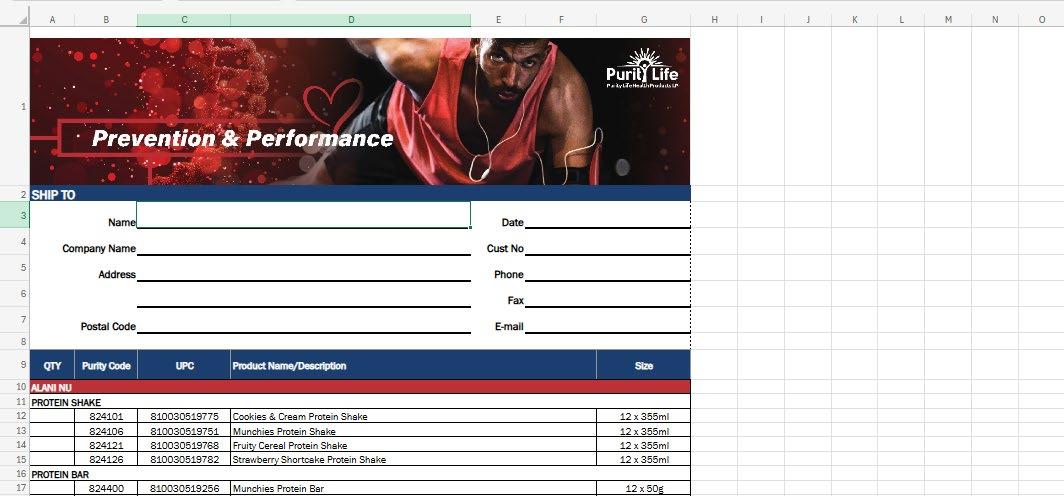Image resolution: width=1064 pixels, height=496 pixels.
Task: Select column N header
Action: pos(995,20)
